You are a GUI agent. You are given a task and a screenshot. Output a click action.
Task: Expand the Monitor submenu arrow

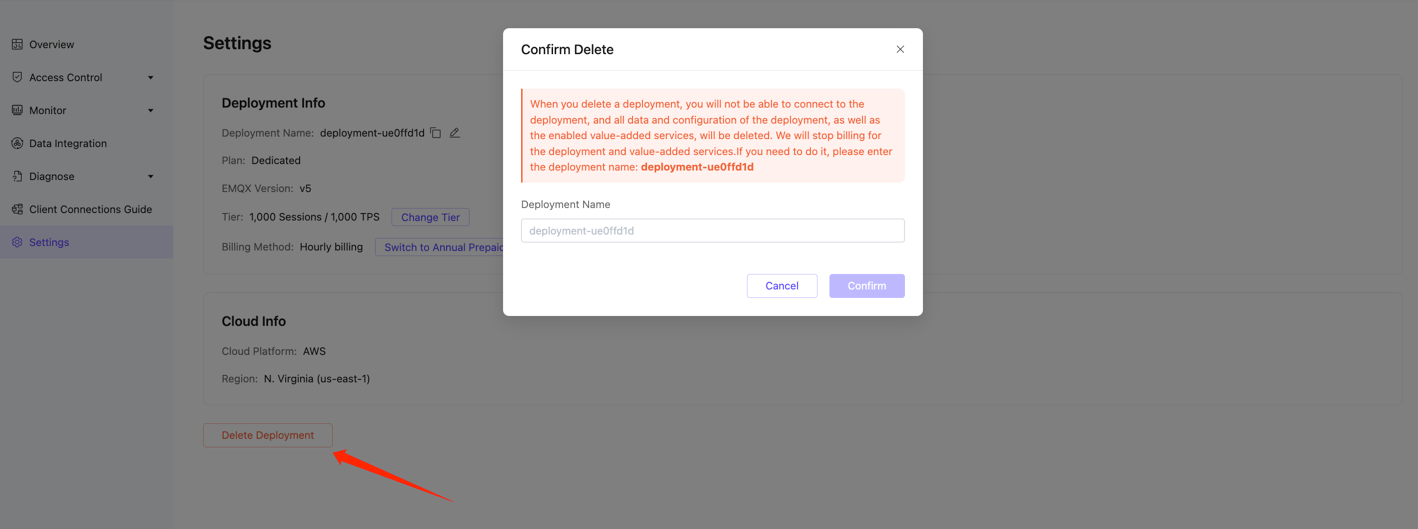tap(151, 111)
